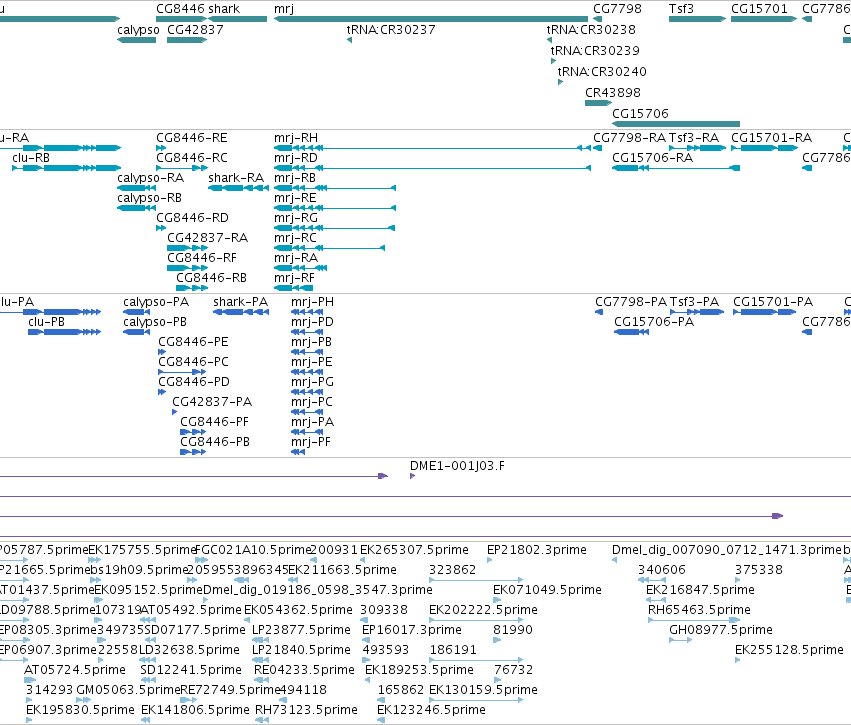The image size is (851, 725).
Task: Click the CG15701 gene label
Action: (759, 9)
